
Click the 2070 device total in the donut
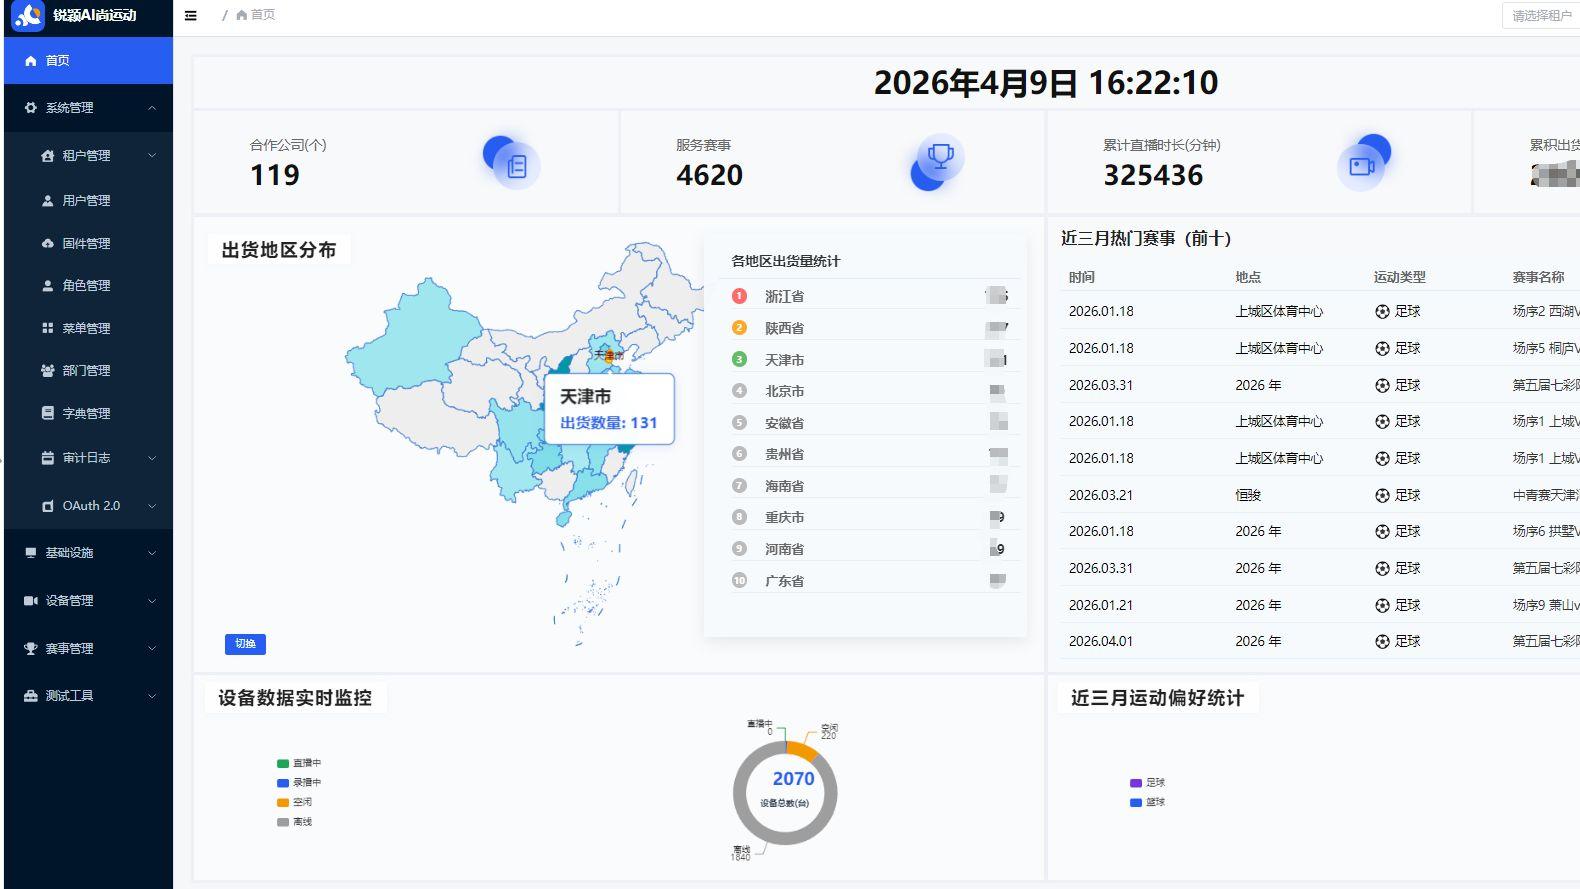793,779
